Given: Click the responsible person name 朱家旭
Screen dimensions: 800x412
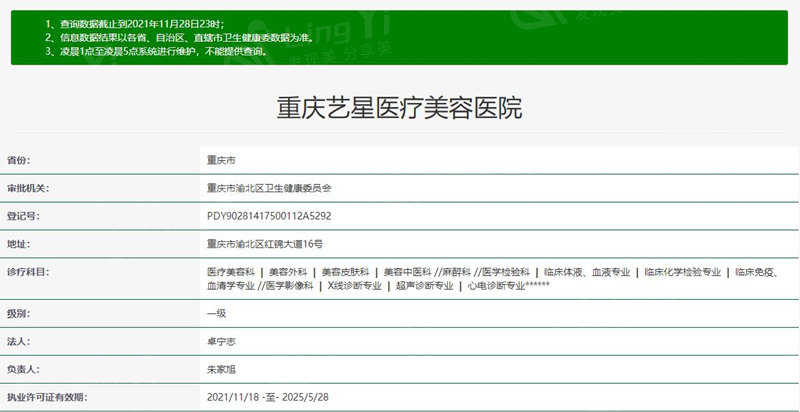Looking at the screenshot, I should tap(221, 370).
